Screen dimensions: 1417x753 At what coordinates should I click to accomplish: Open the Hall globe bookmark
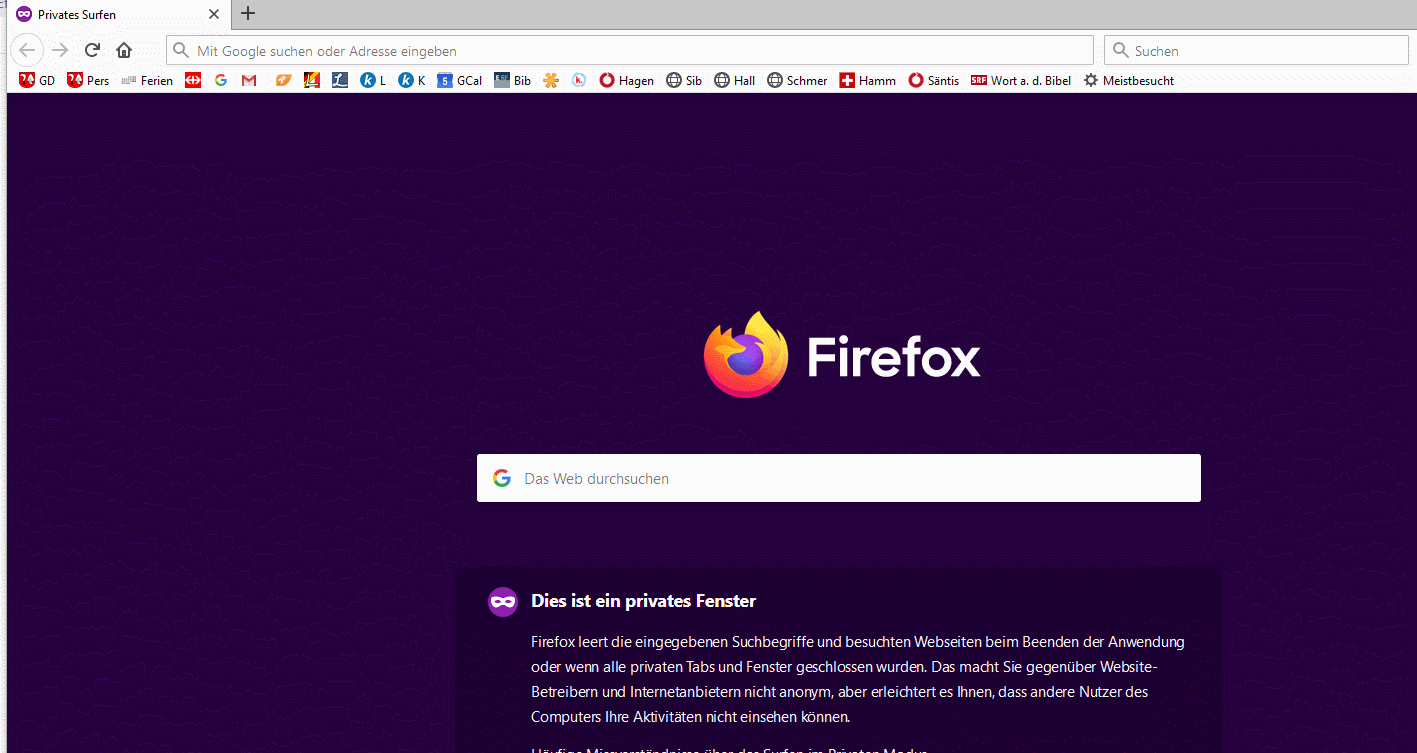pyautogui.click(x=734, y=81)
